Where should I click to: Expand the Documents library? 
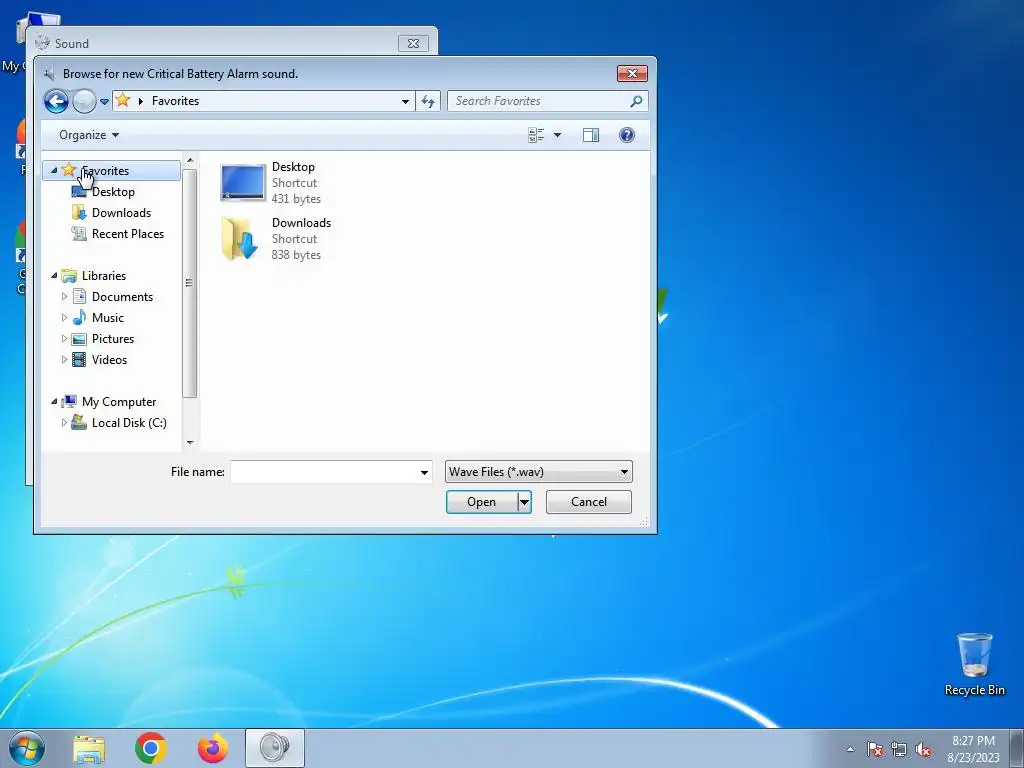(64, 296)
